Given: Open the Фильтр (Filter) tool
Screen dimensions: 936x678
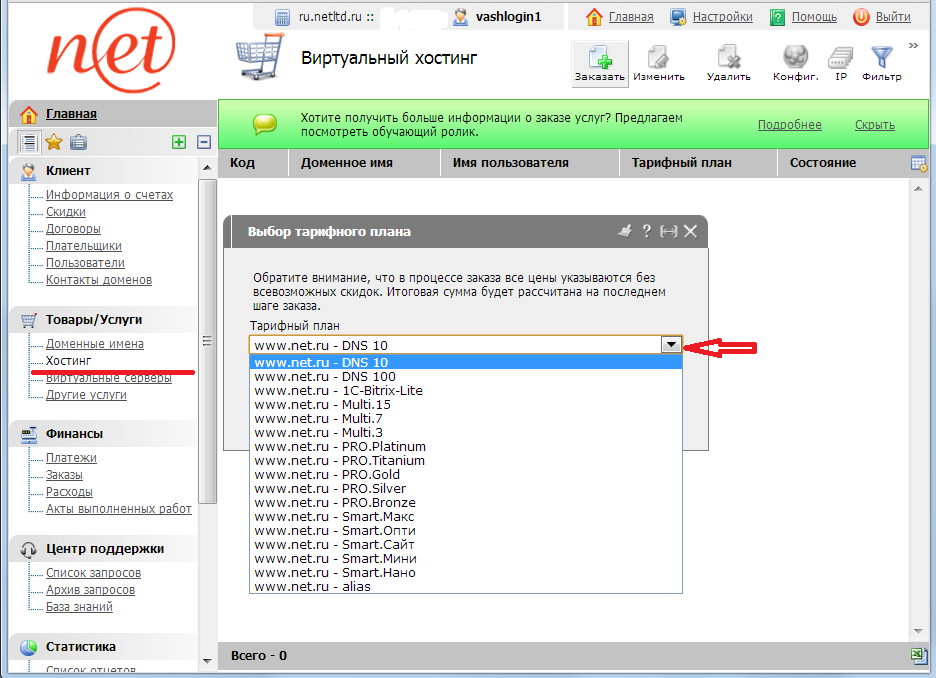Looking at the screenshot, I should (x=881, y=63).
